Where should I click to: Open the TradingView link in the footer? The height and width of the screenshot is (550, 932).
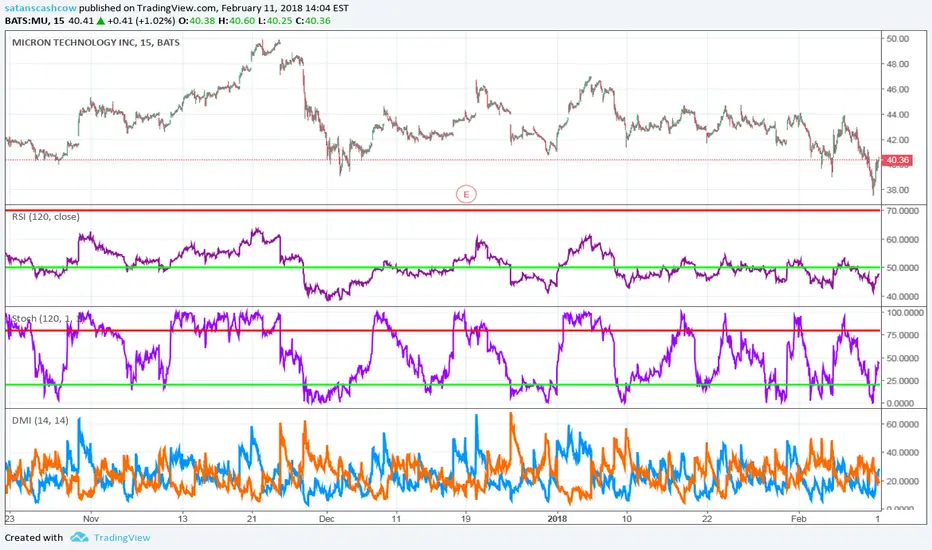[122, 538]
